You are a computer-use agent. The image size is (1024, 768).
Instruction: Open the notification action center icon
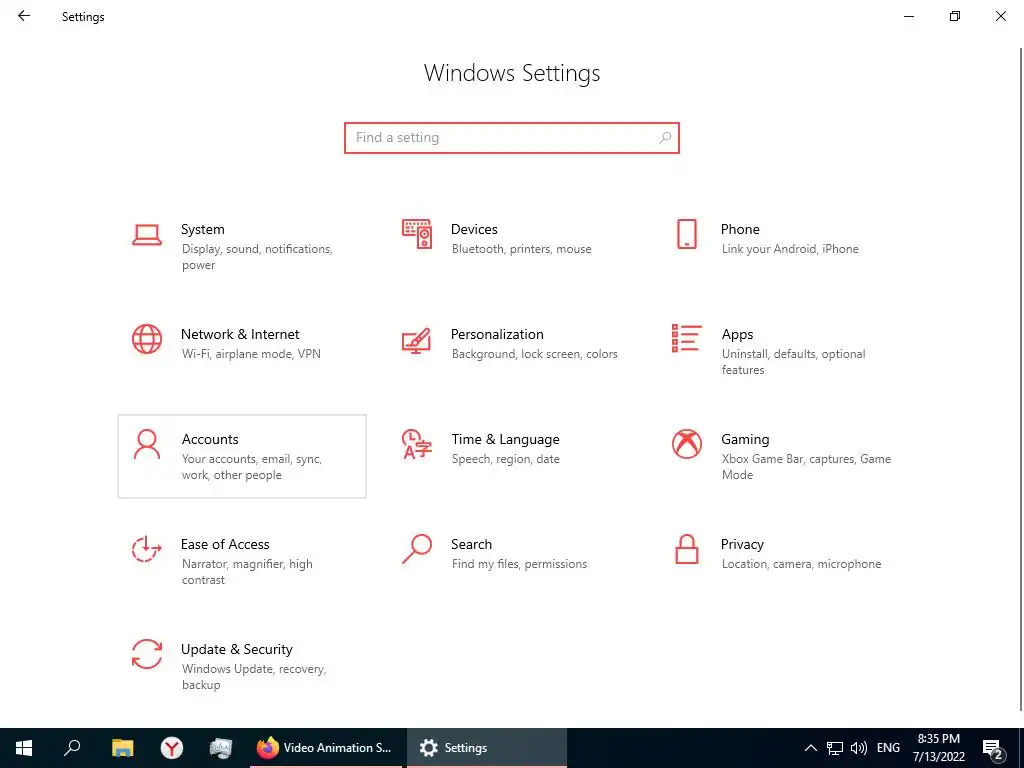pyautogui.click(x=993, y=749)
